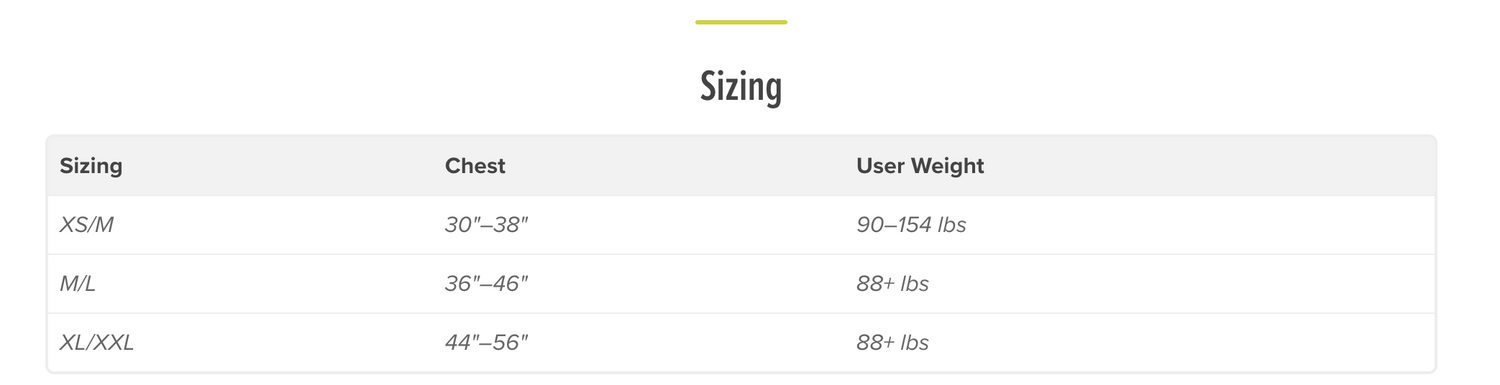Click the 90–154 lbs weight cell
The width and height of the screenshot is (1500, 385).
click(x=911, y=225)
